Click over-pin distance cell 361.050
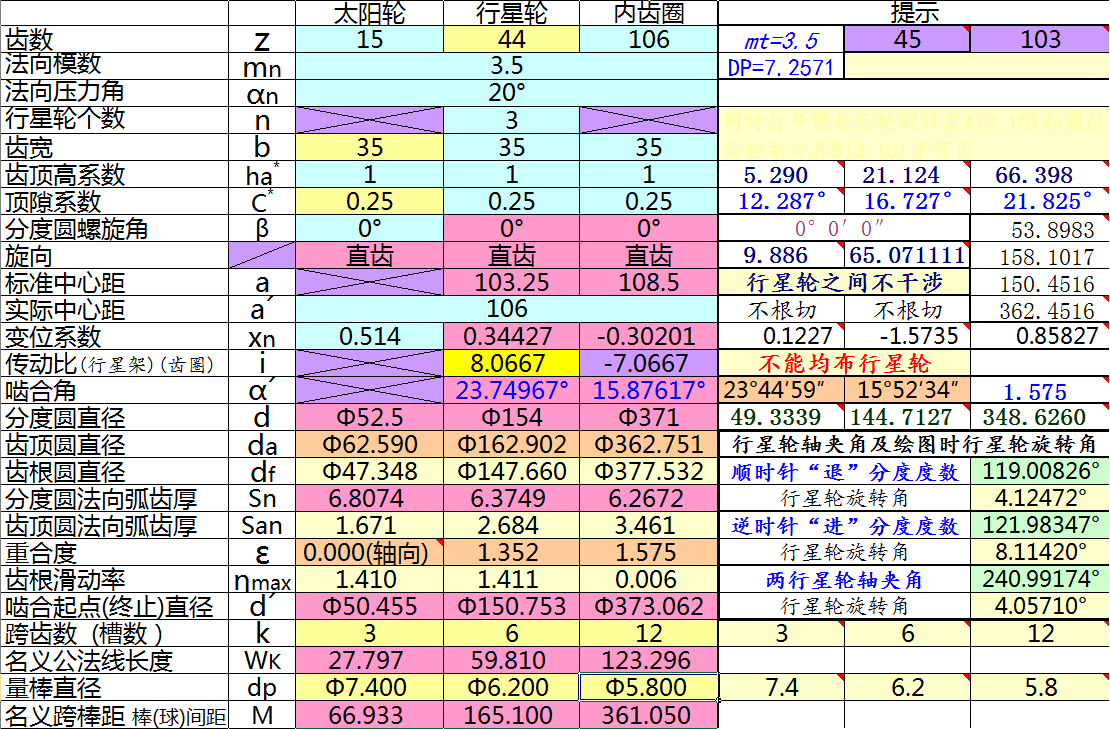This screenshot has height=729, width=1110. tap(648, 714)
